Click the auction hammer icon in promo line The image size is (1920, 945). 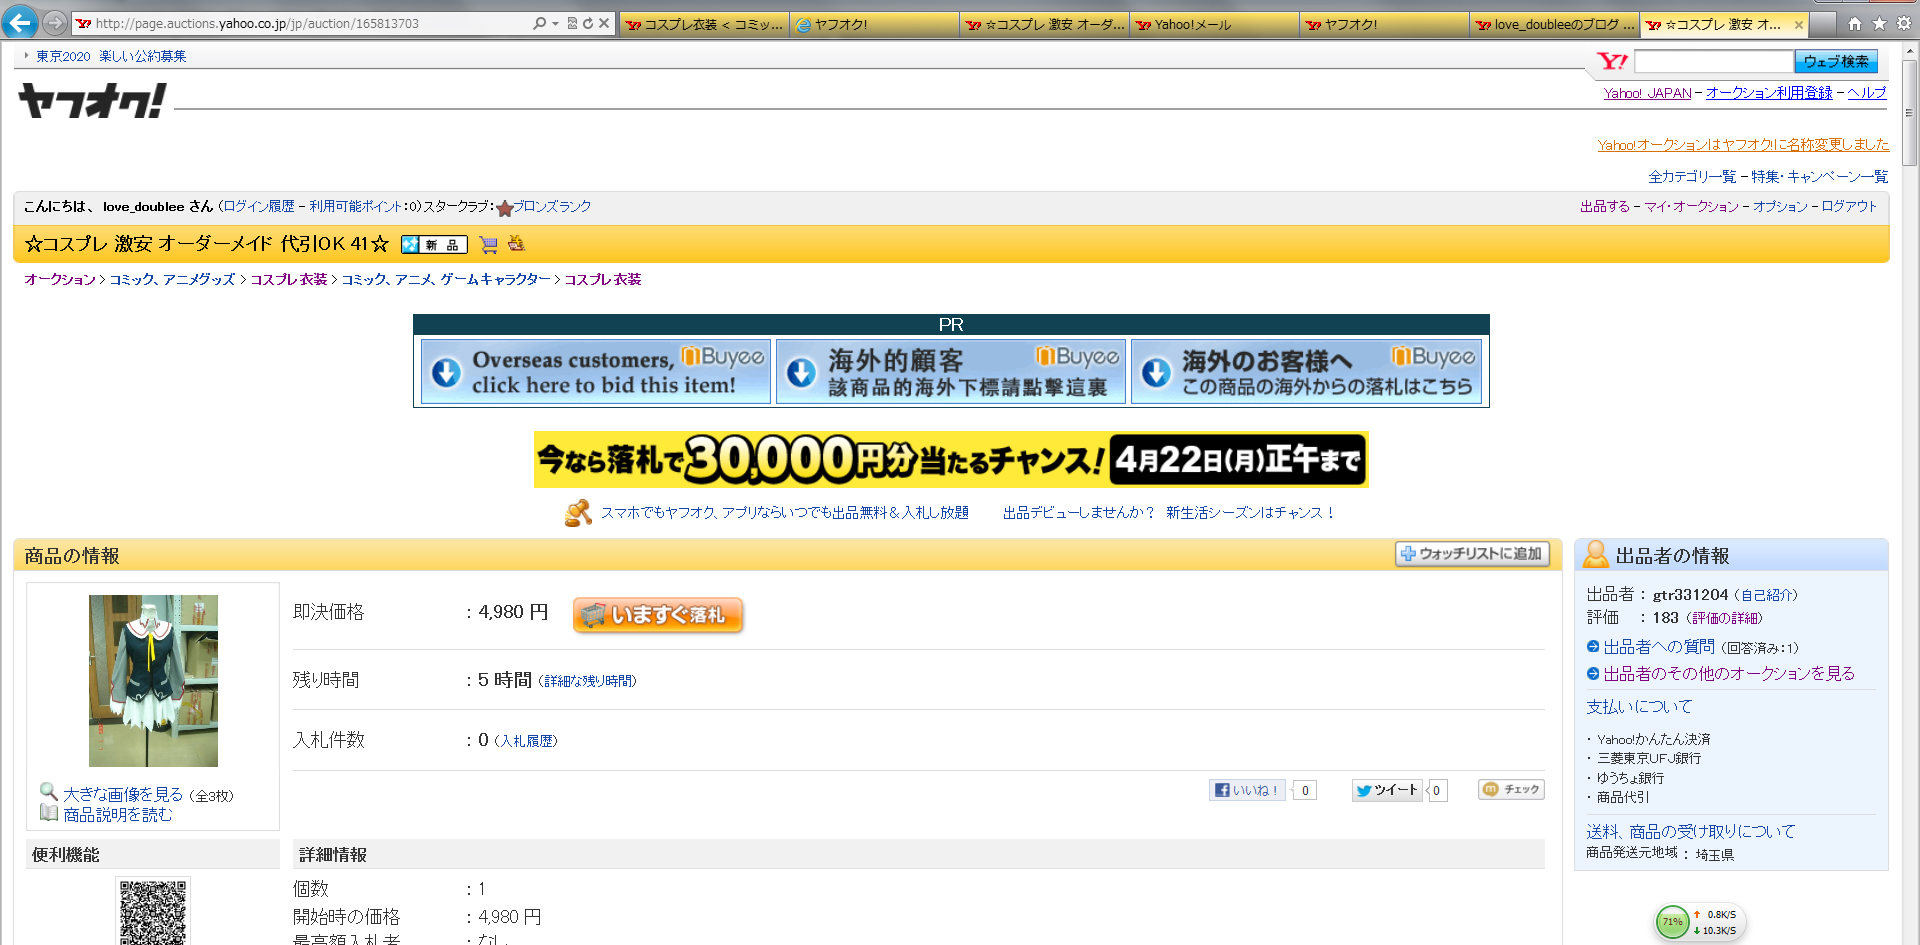[578, 513]
